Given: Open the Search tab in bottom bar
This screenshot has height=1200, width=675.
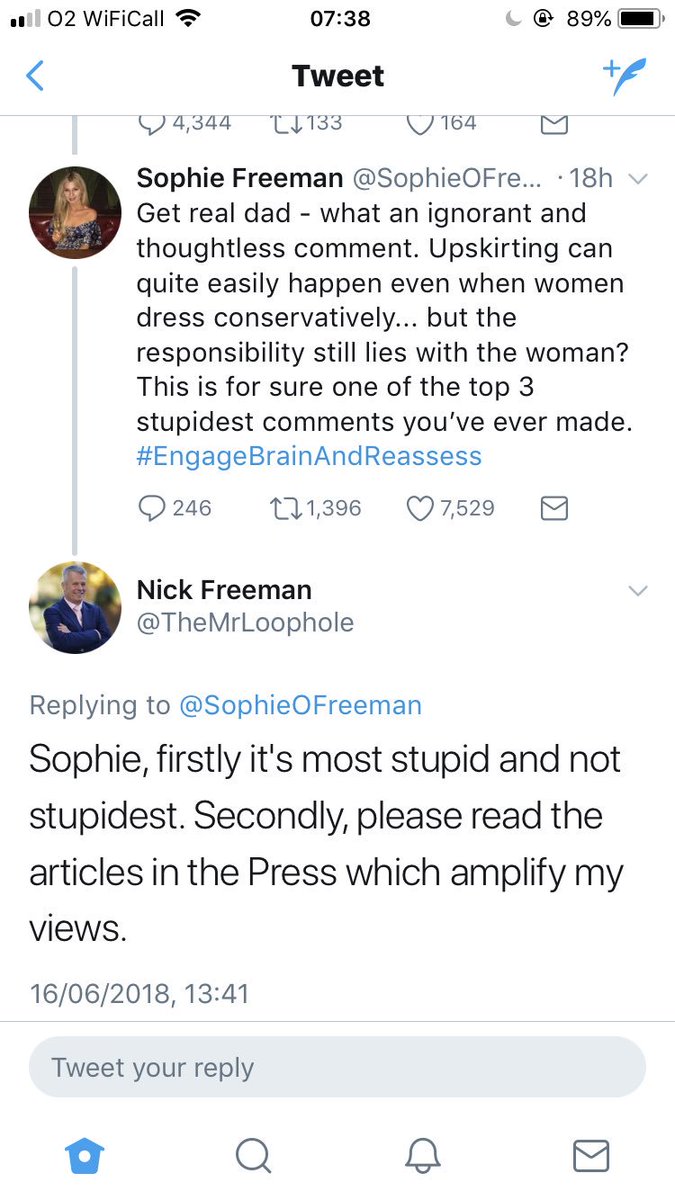Looking at the screenshot, I should pos(253,1156).
